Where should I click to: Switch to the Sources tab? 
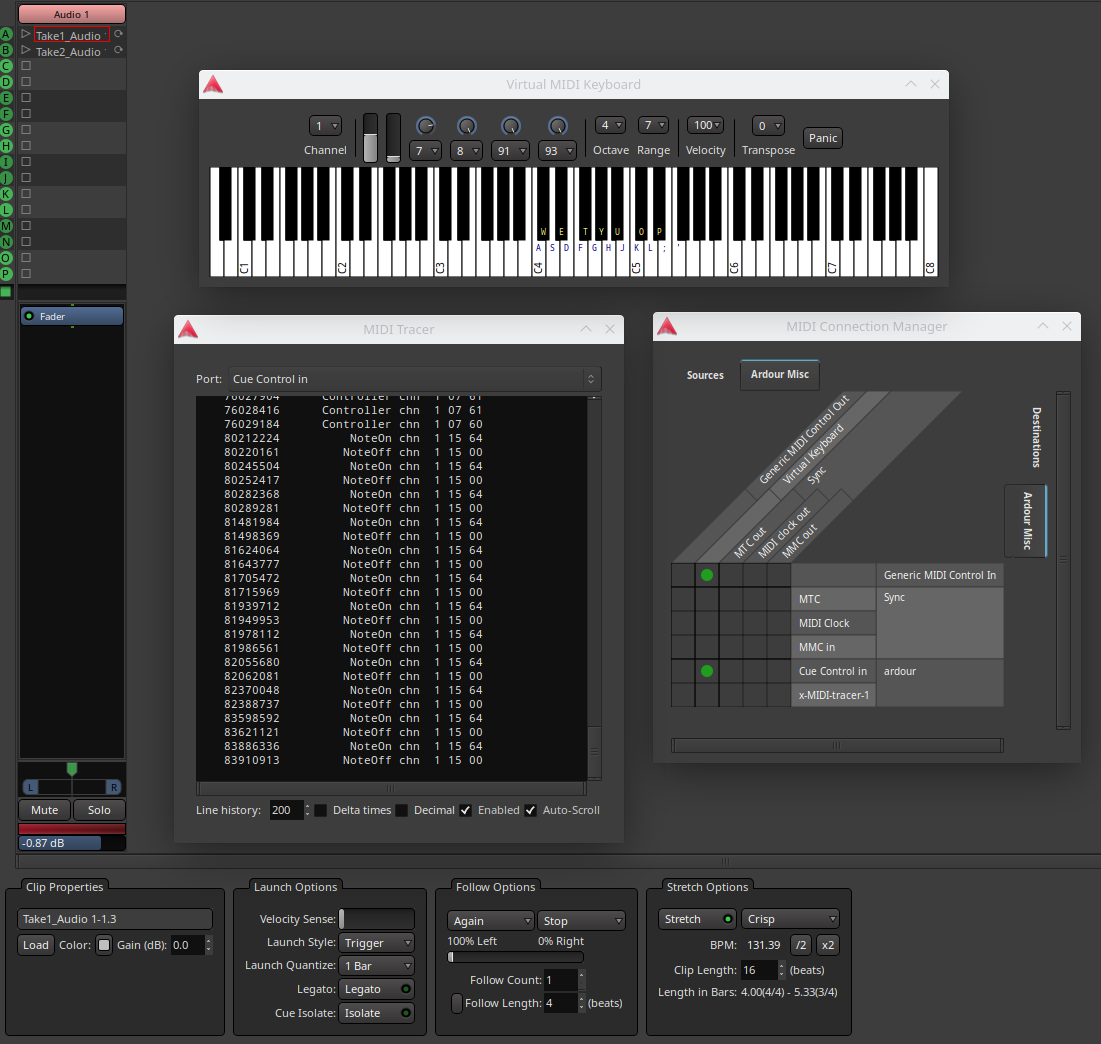705,375
